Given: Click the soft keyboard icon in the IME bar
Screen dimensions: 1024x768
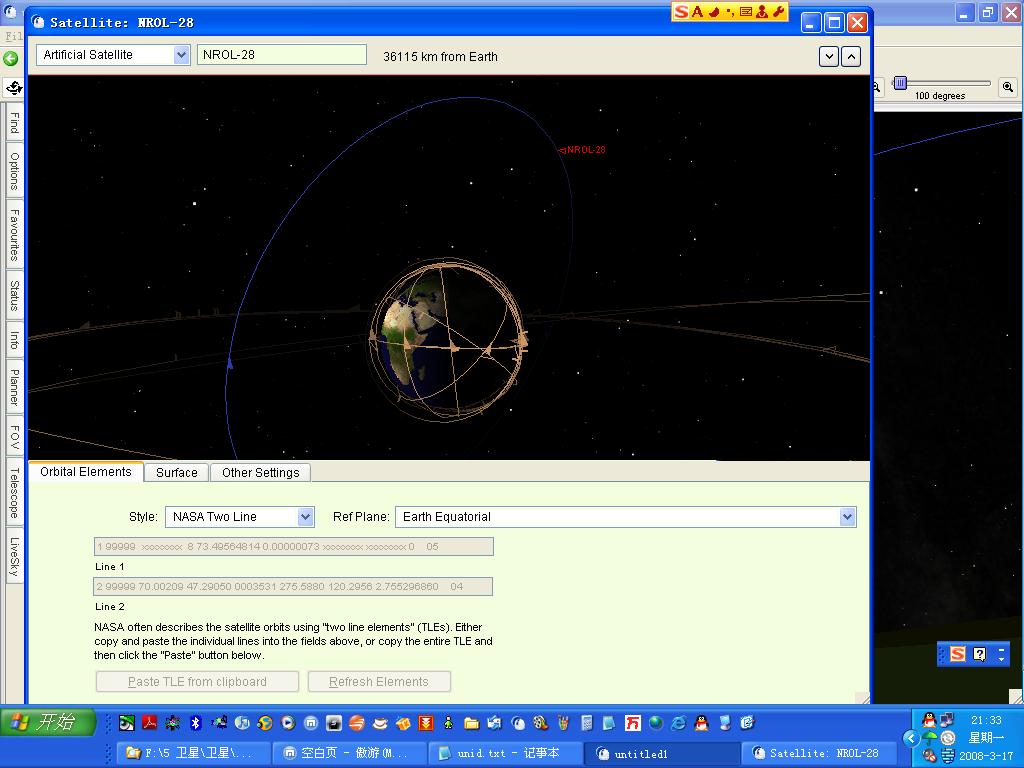Looking at the screenshot, I should [x=746, y=12].
